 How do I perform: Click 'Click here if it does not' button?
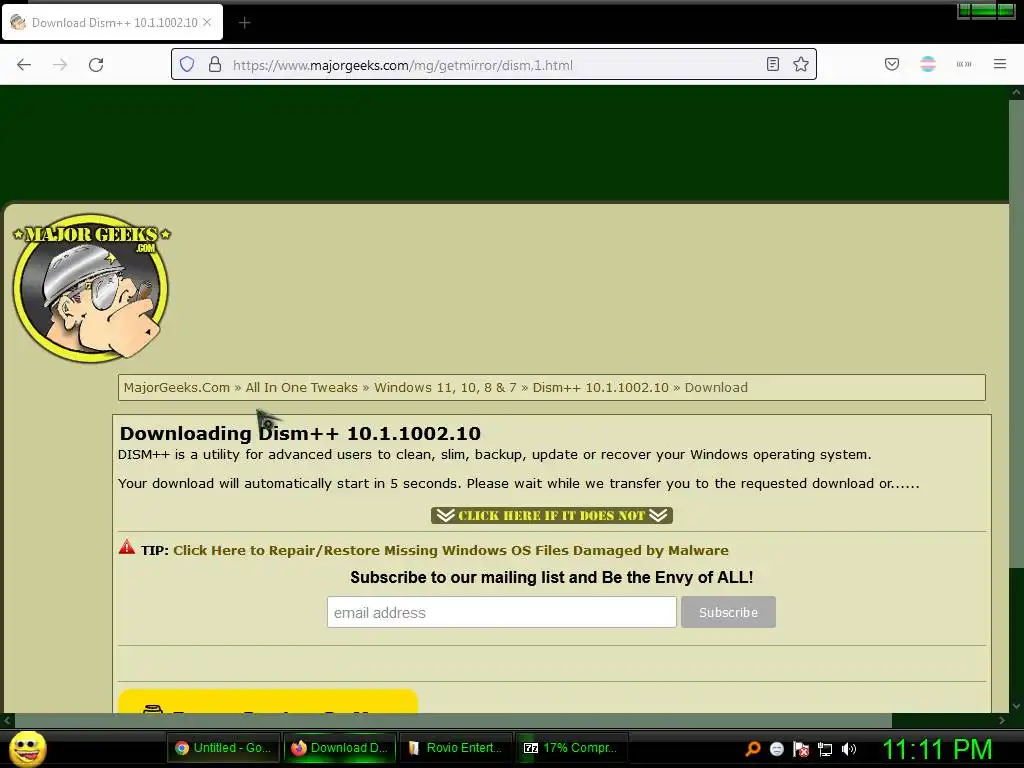point(551,515)
